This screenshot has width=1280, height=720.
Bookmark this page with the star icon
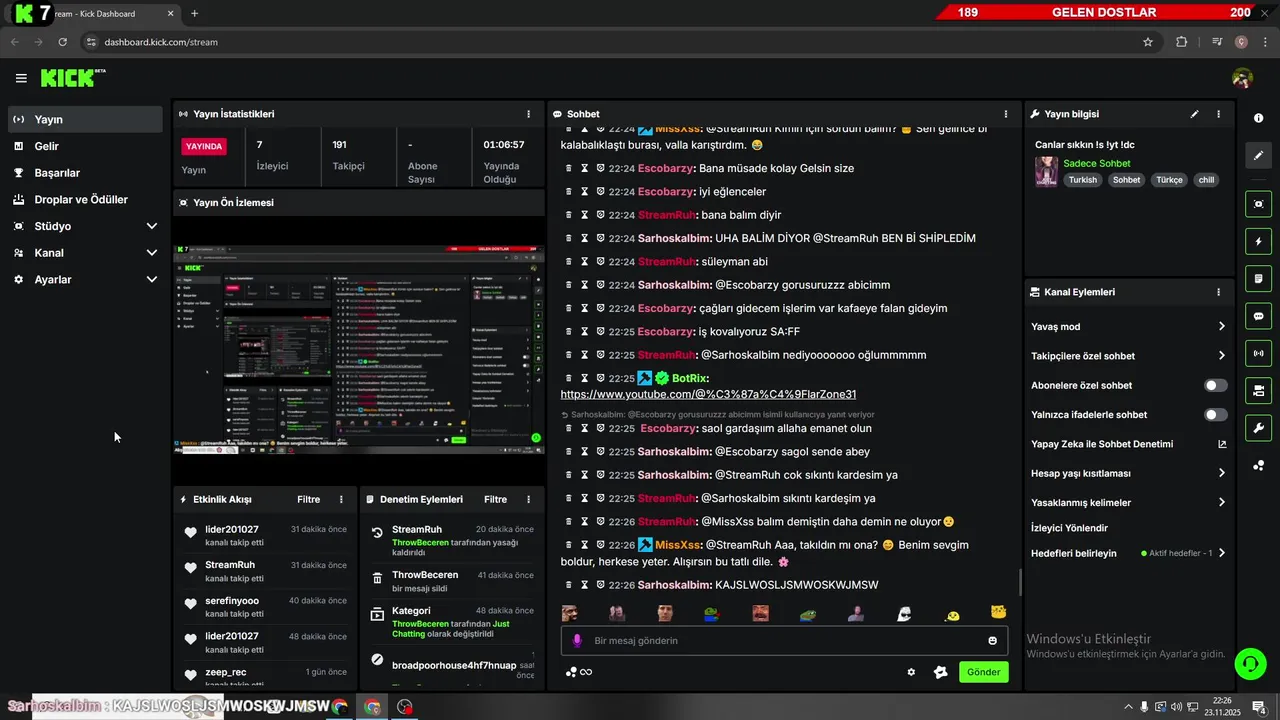(x=1148, y=42)
